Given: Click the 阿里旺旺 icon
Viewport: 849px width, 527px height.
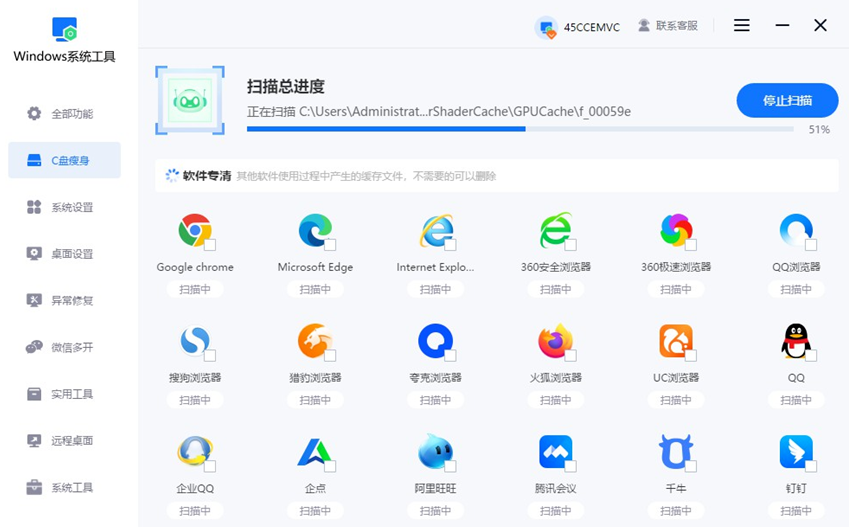Looking at the screenshot, I should point(435,452).
